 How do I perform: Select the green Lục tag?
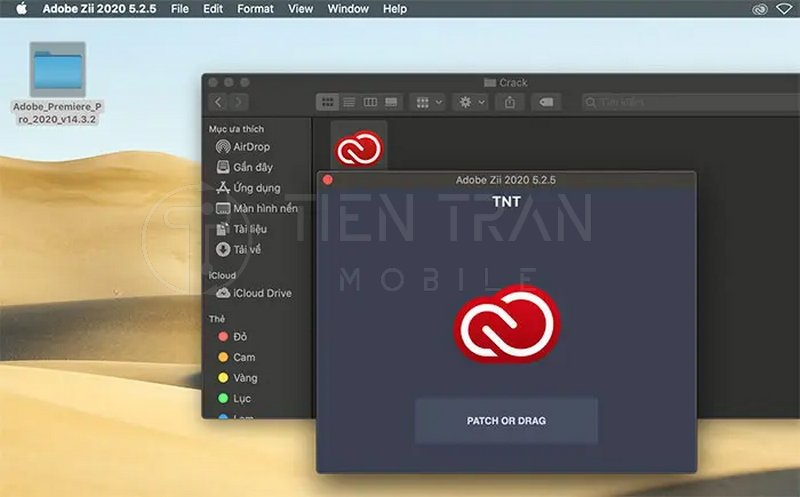click(x=234, y=398)
